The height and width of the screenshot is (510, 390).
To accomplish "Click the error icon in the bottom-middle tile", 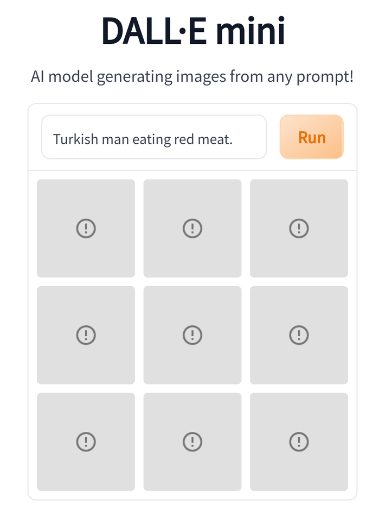I will [192, 442].
